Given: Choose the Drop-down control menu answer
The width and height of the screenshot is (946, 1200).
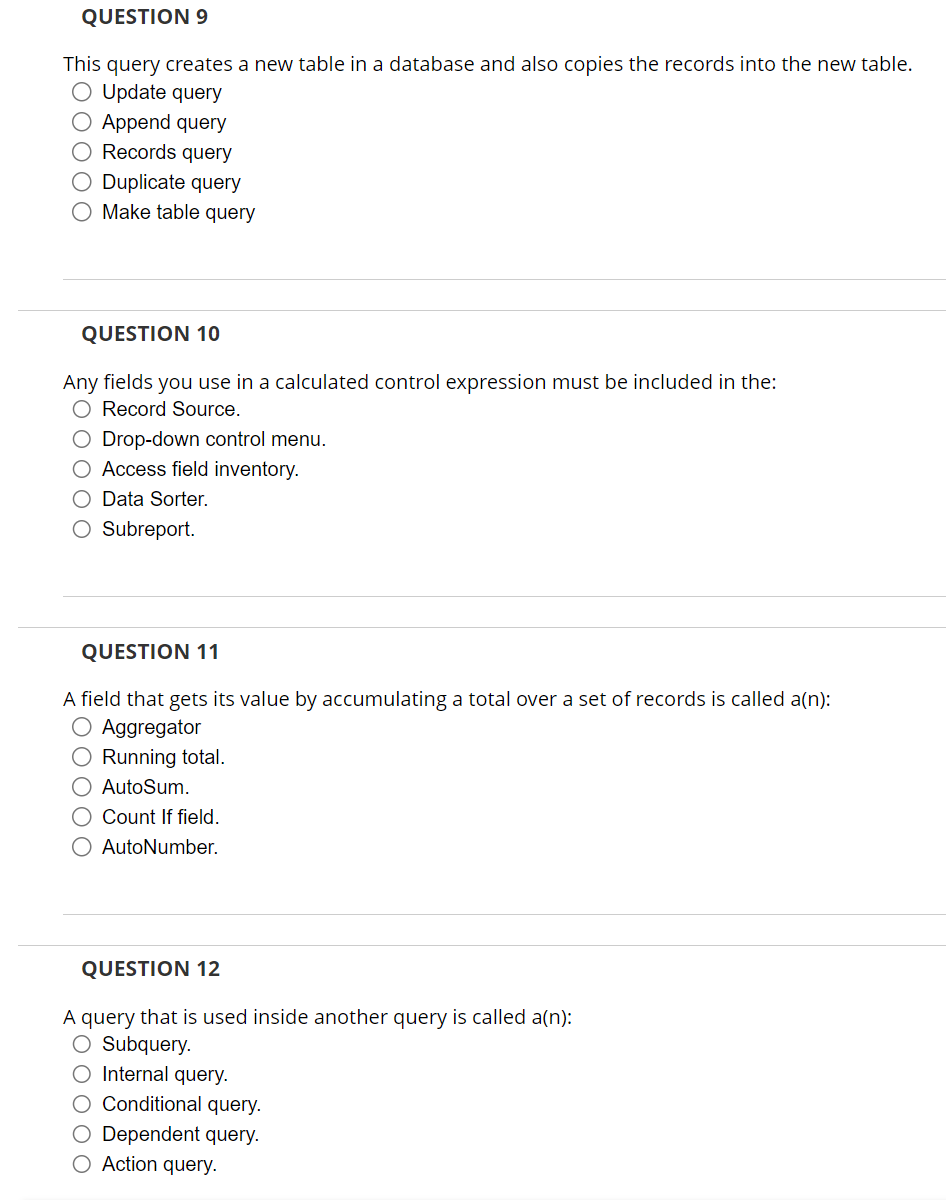Looking at the screenshot, I should pyautogui.click(x=81, y=438).
